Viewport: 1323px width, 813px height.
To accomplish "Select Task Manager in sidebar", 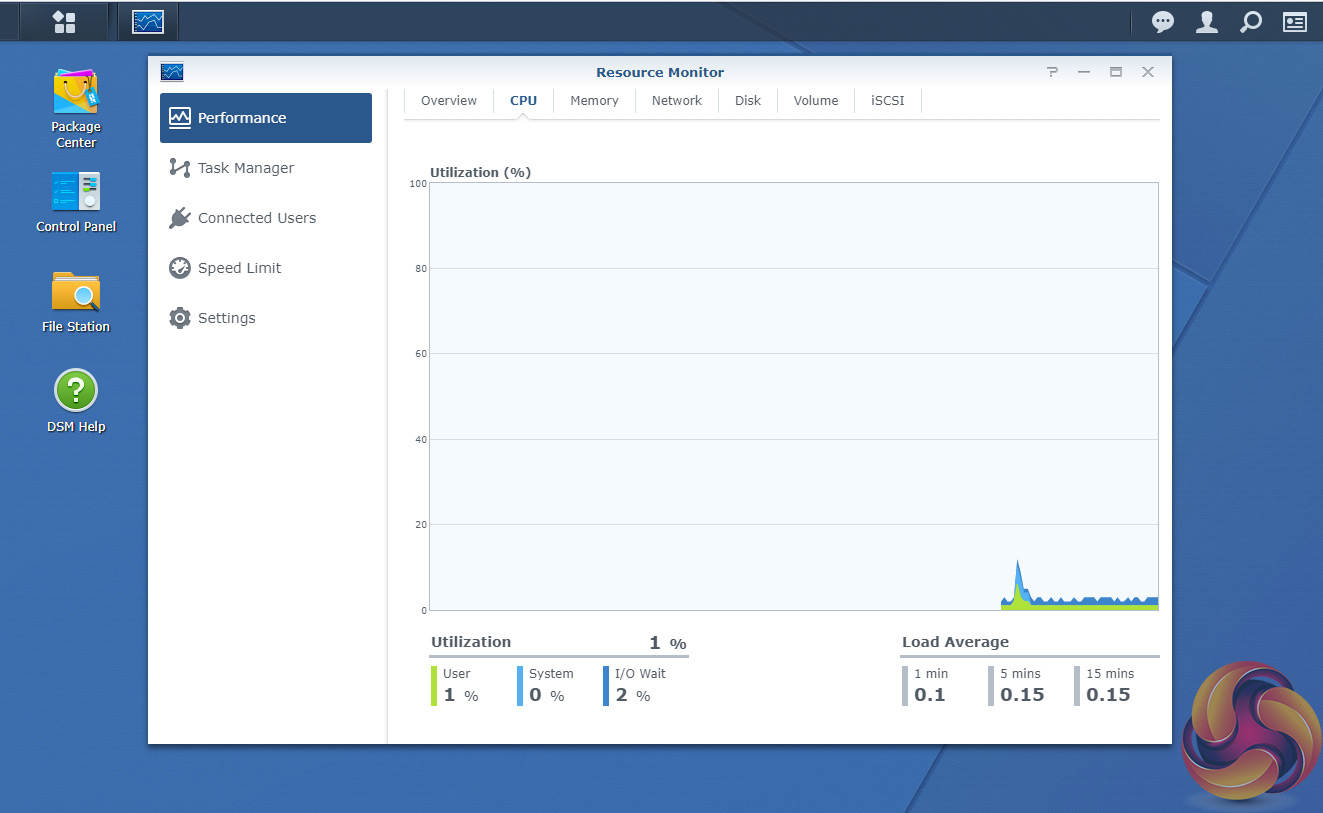I will pyautogui.click(x=245, y=168).
